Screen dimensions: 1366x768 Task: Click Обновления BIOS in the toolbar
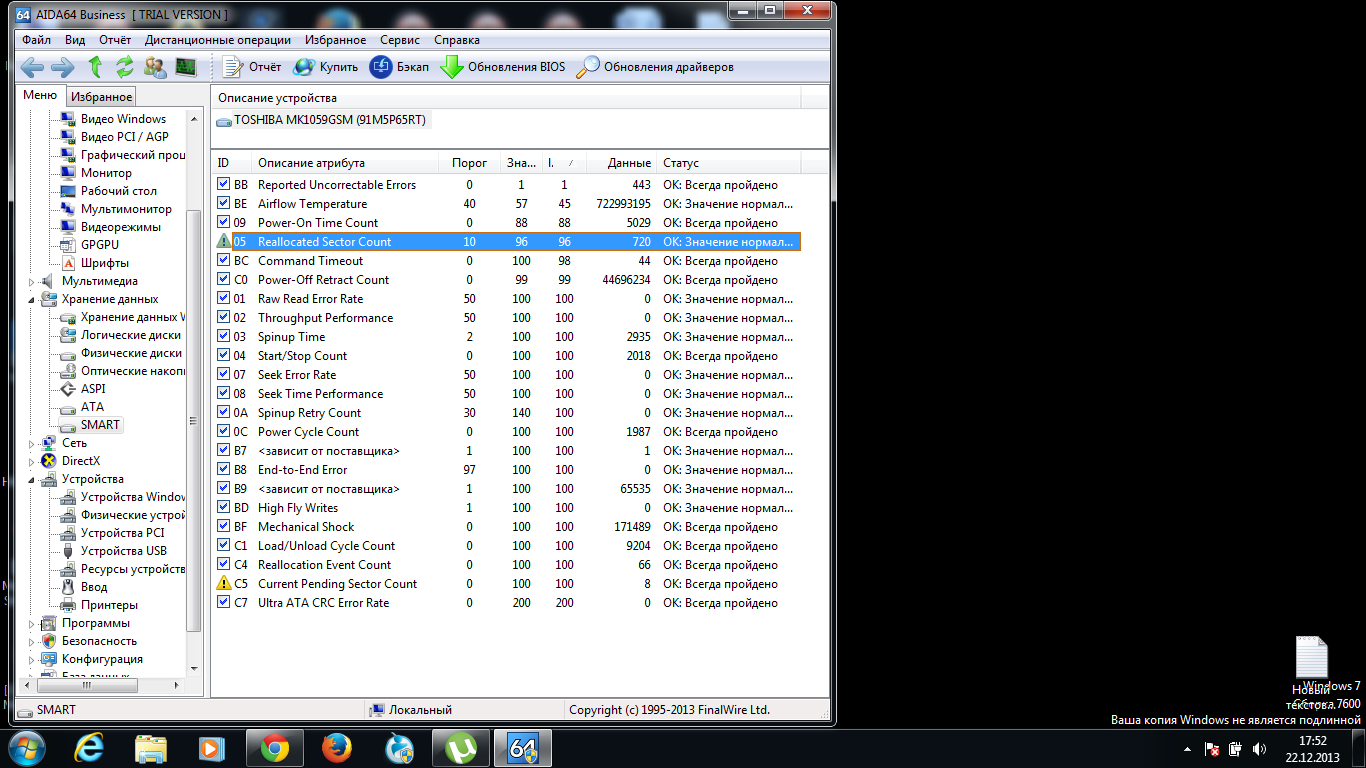pyautogui.click(x=503, y=67)
